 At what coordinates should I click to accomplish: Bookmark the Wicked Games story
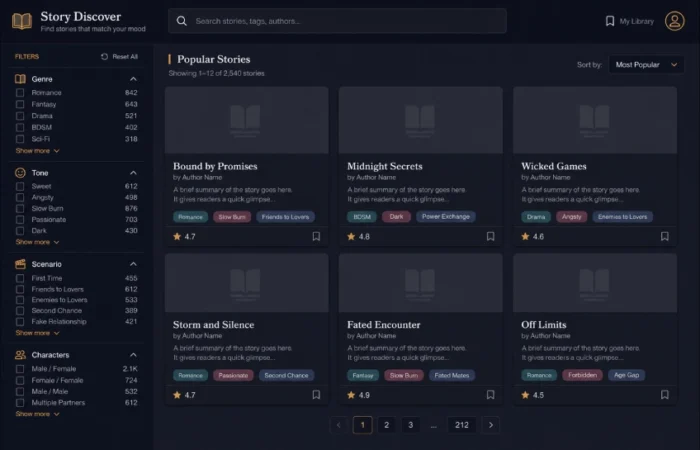click(x=664, y=236)
